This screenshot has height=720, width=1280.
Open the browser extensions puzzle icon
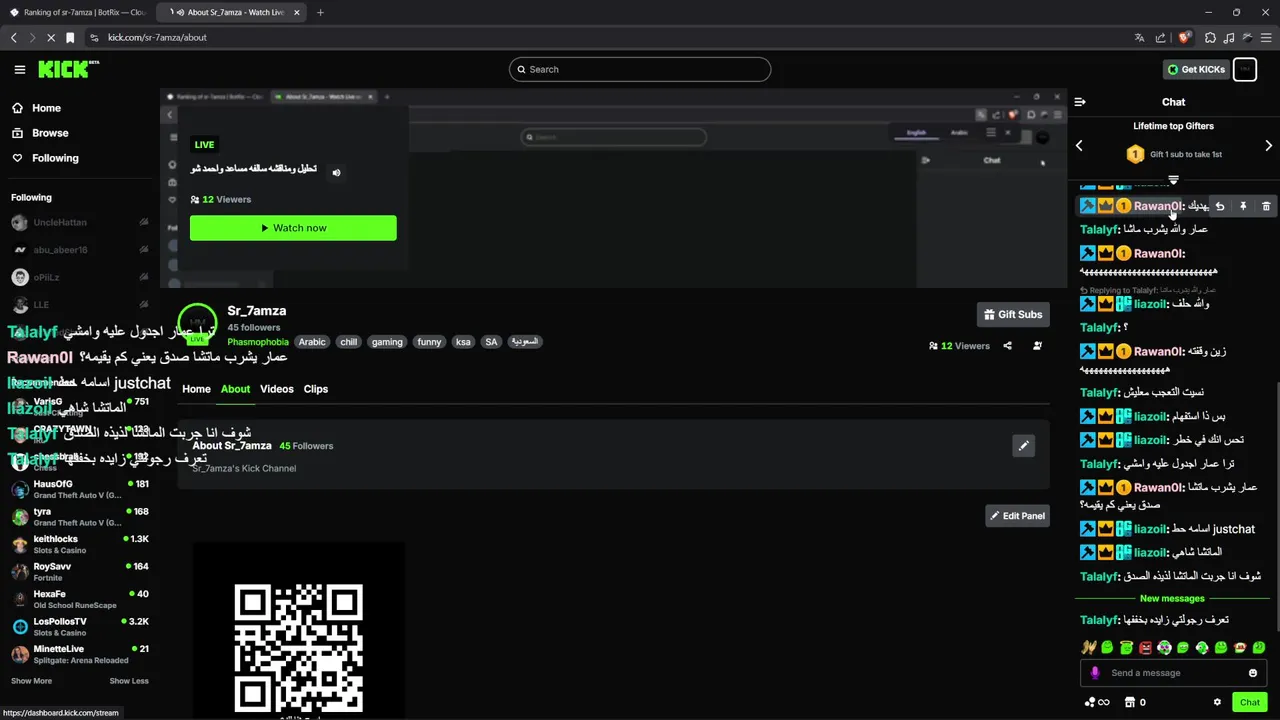pyautogui.click(x=1210, y=37)
